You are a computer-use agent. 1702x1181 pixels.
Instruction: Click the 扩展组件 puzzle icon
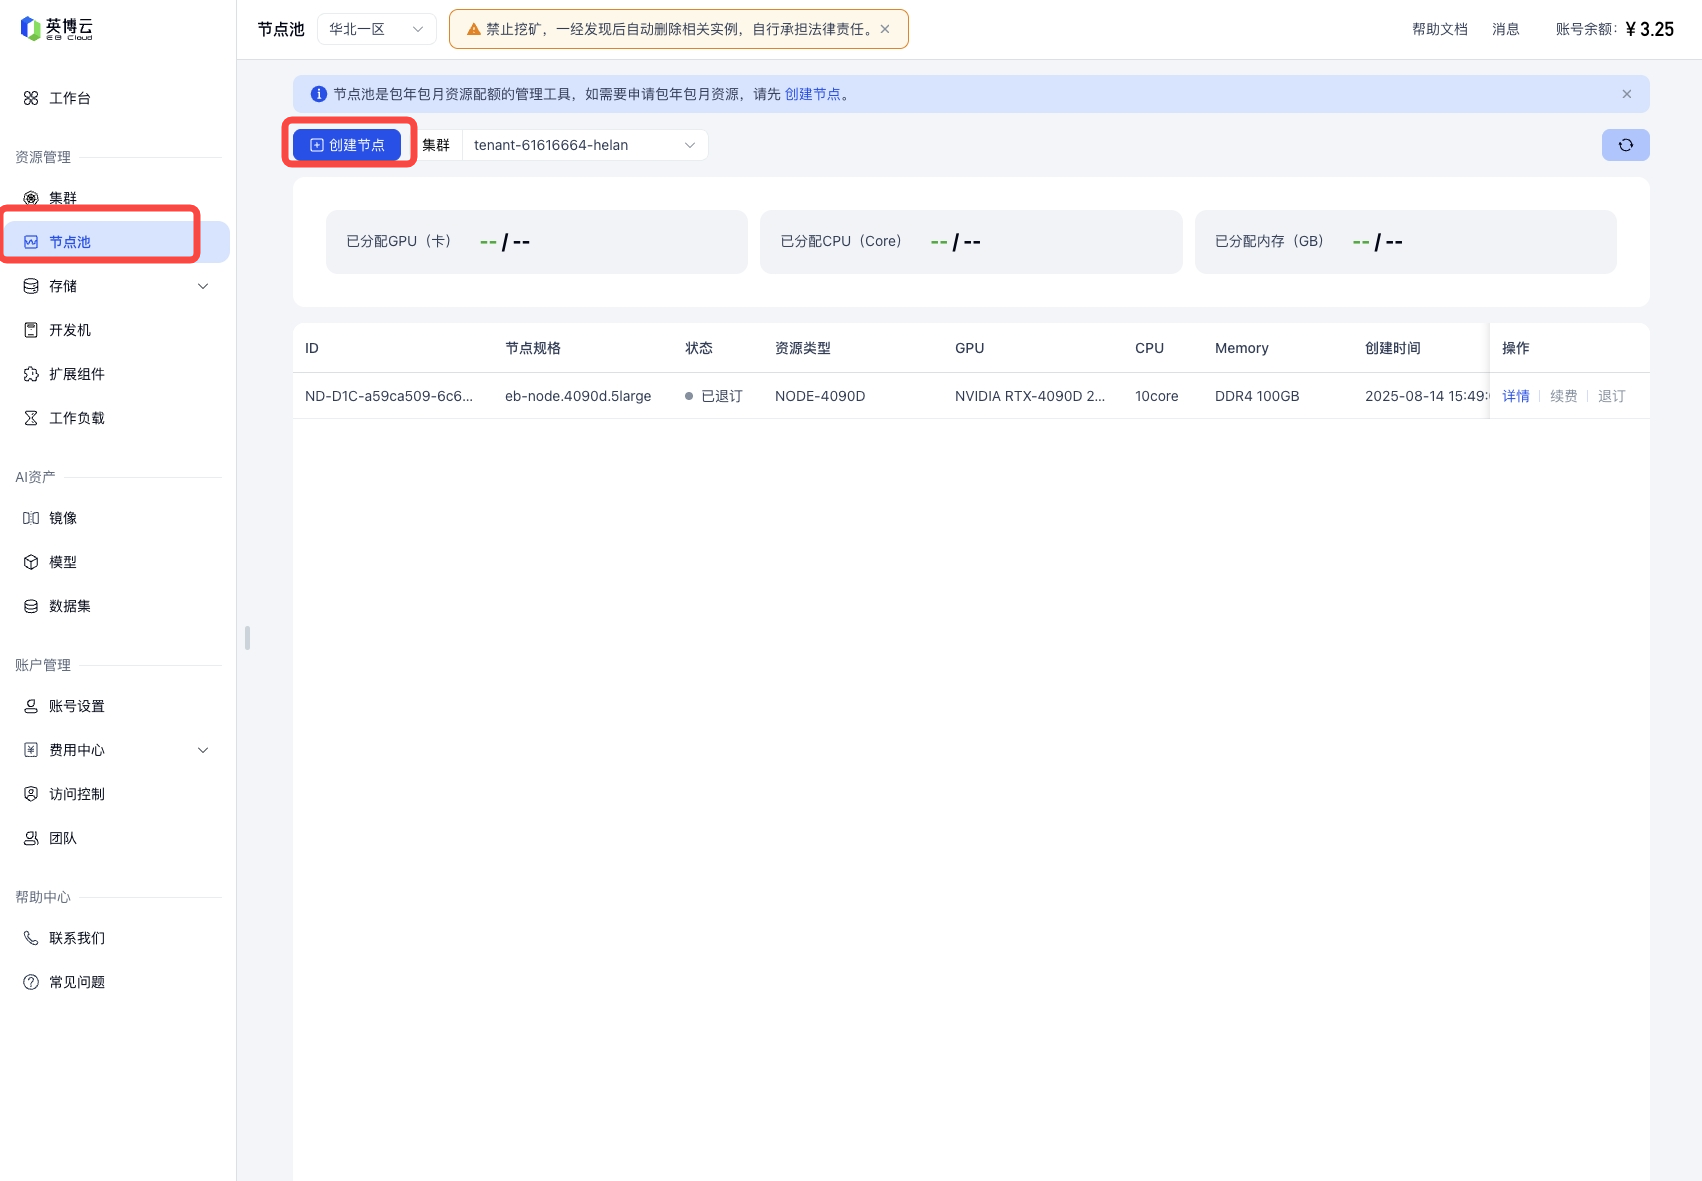click(x=31, y=374)
